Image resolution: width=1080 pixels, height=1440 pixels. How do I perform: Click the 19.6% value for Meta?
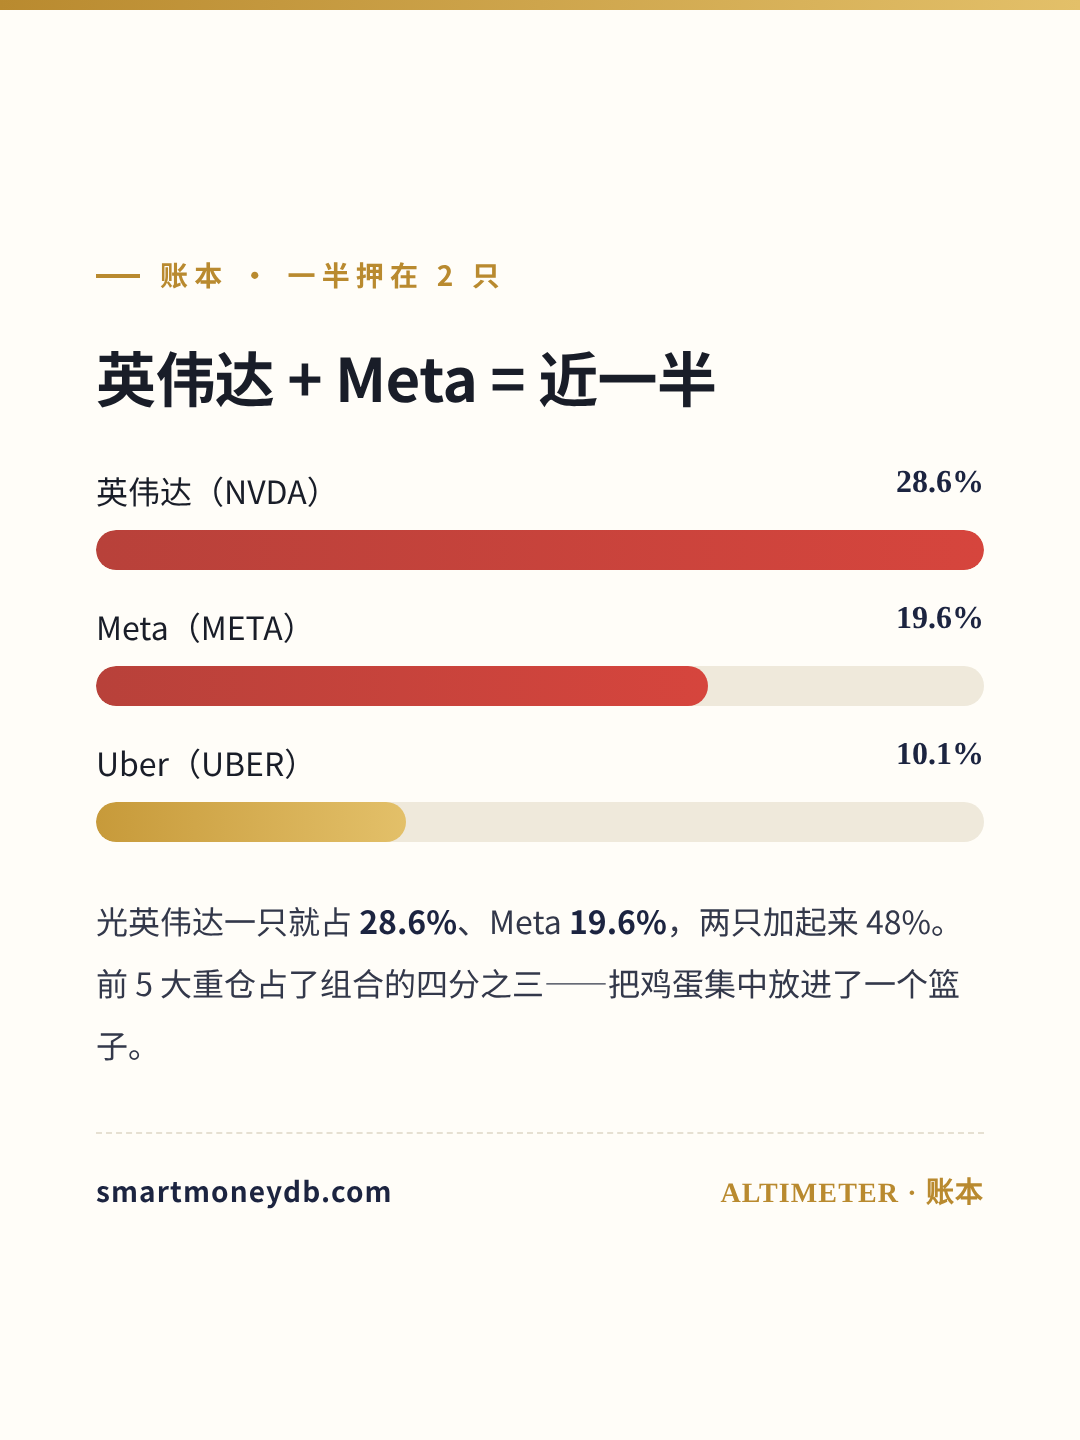[939, 618]
